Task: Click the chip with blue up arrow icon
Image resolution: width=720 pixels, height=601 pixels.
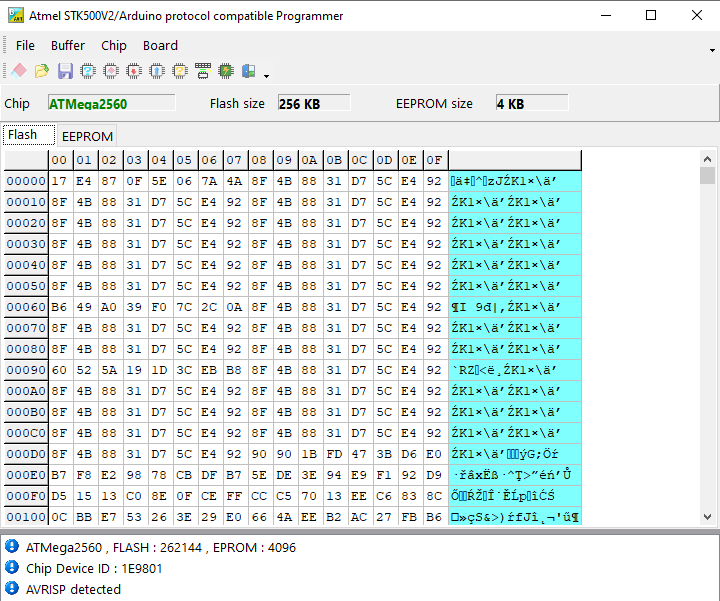Action: point(157,71)
